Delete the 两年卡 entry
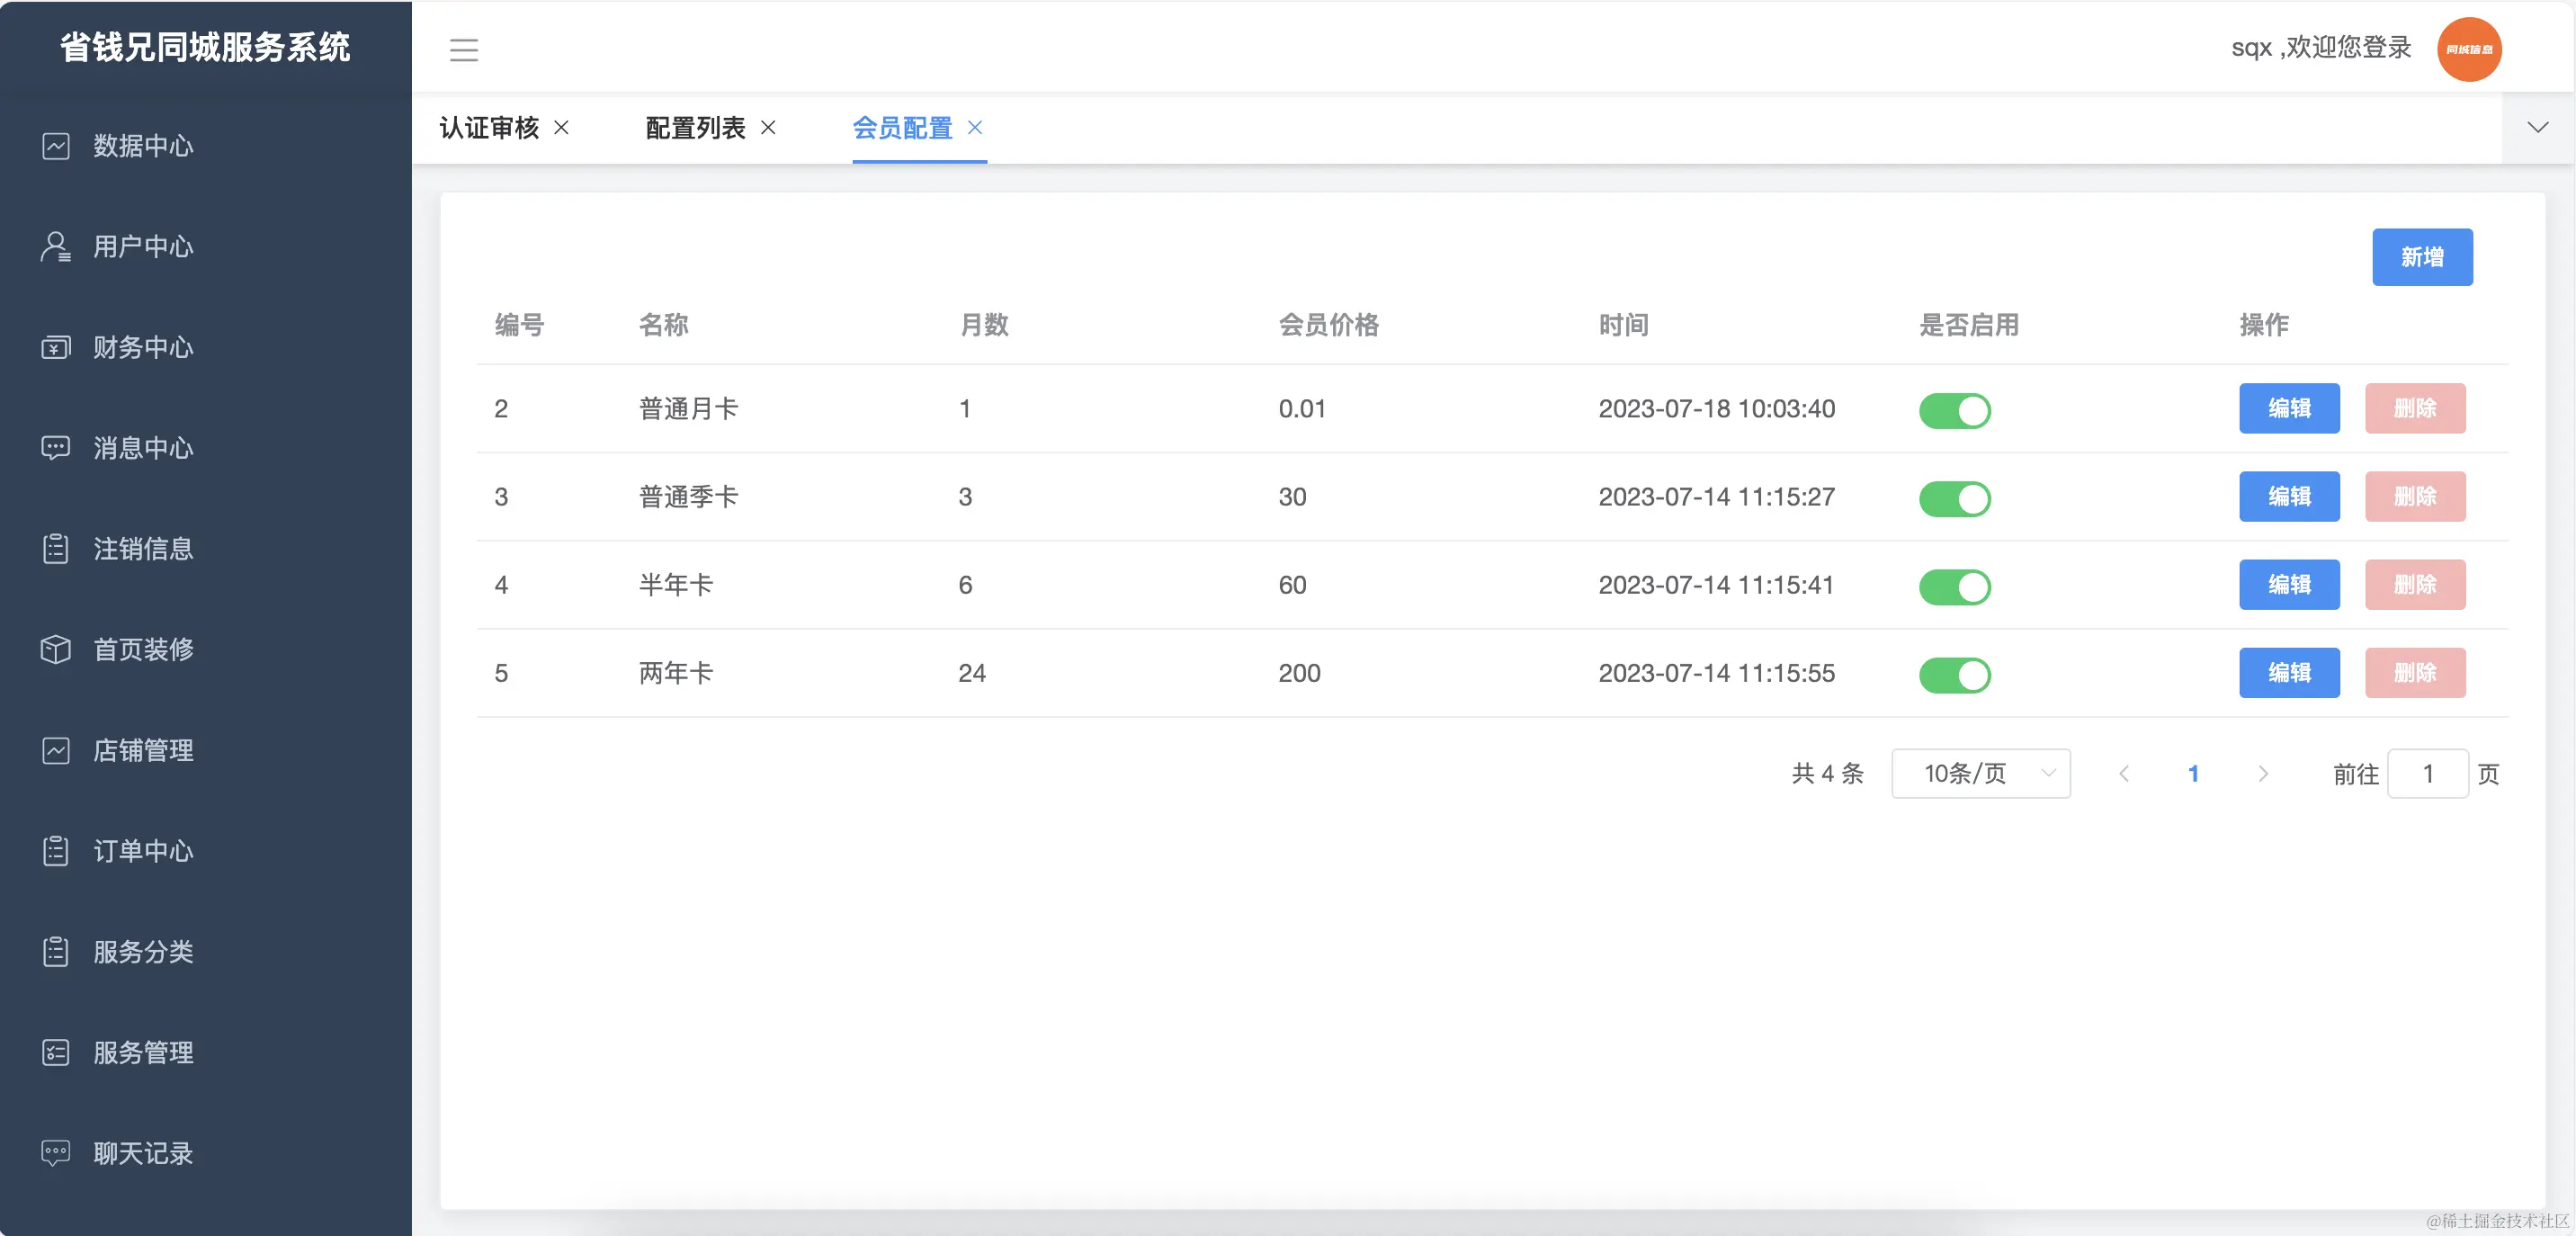The width and height of the screenshot is (2576, 1236). (x=2415, y=673)
